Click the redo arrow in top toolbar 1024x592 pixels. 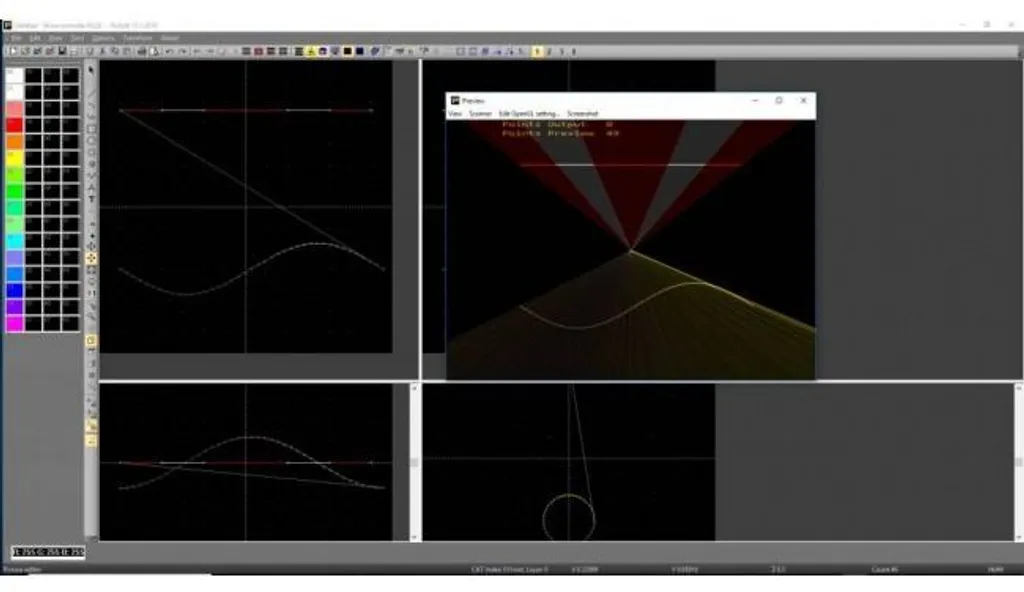click(183, 51)
